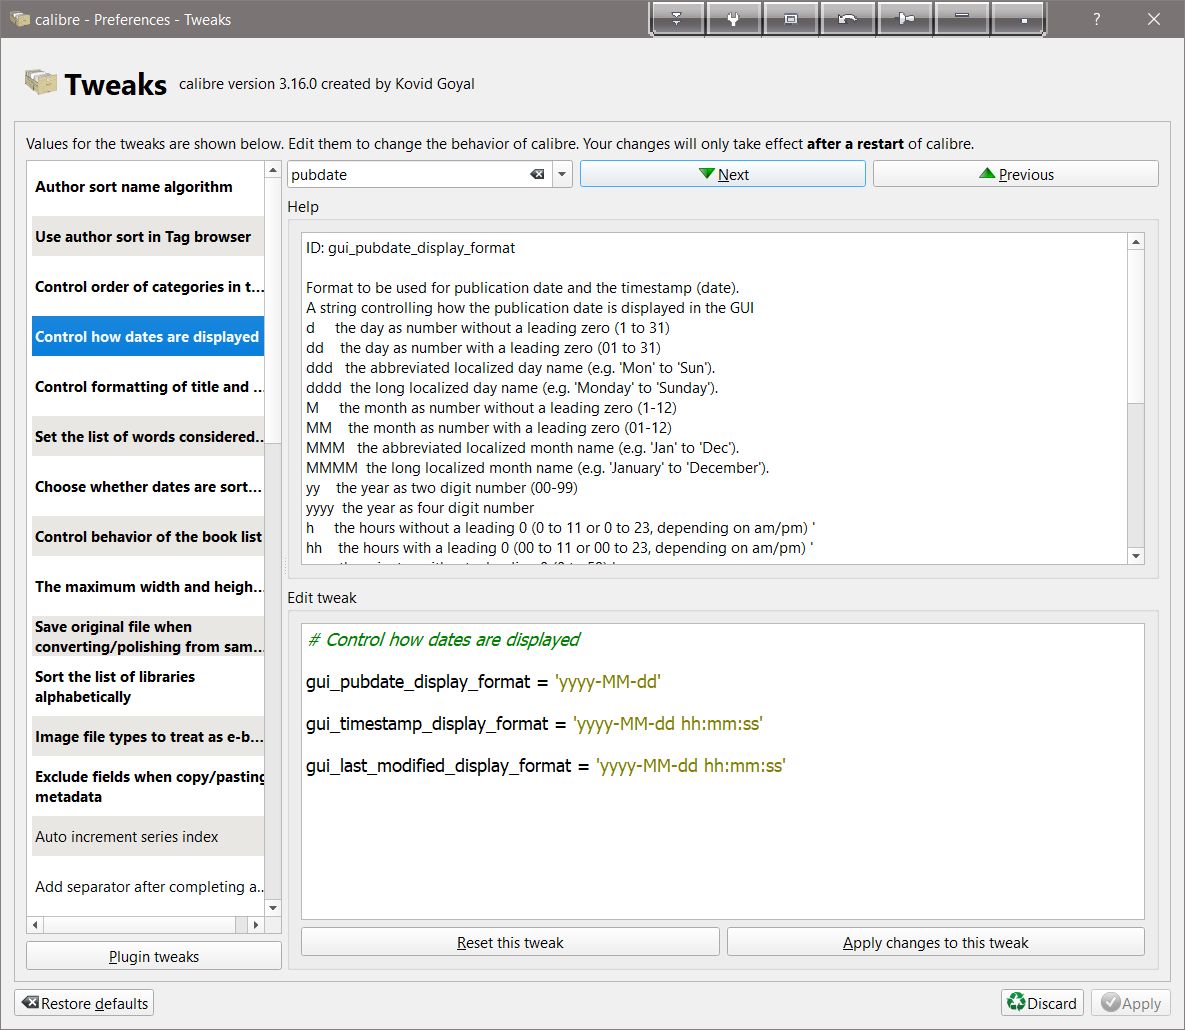Click the Previous search button

coord(1015,175)
